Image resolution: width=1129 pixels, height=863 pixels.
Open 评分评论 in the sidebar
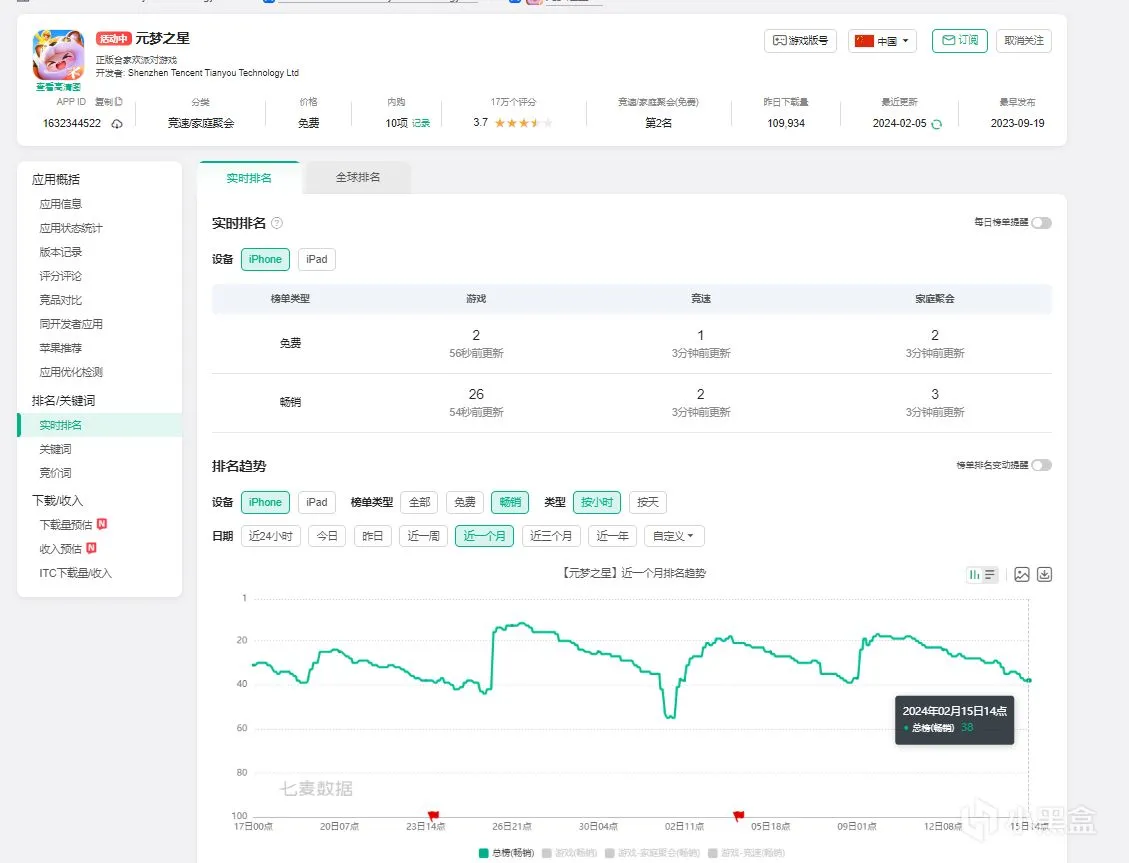pos(60,276)
